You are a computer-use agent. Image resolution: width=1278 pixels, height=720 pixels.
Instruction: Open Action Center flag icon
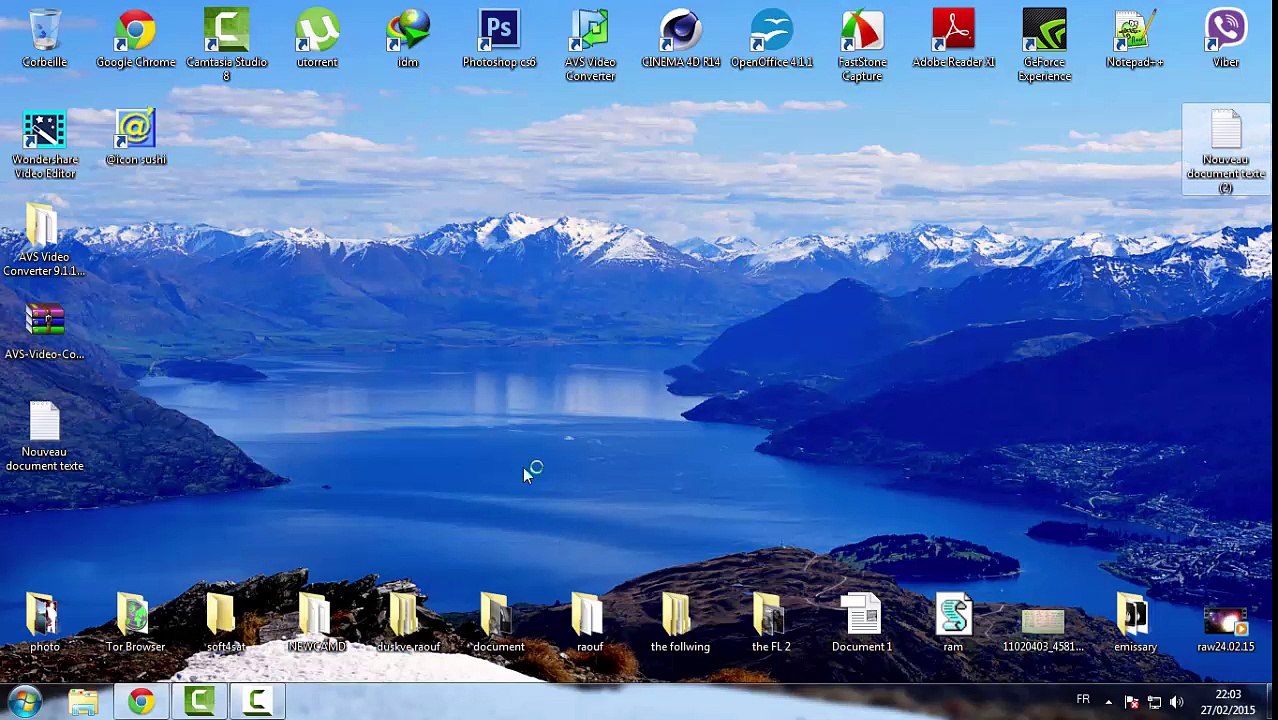[x=1132, y=702]
